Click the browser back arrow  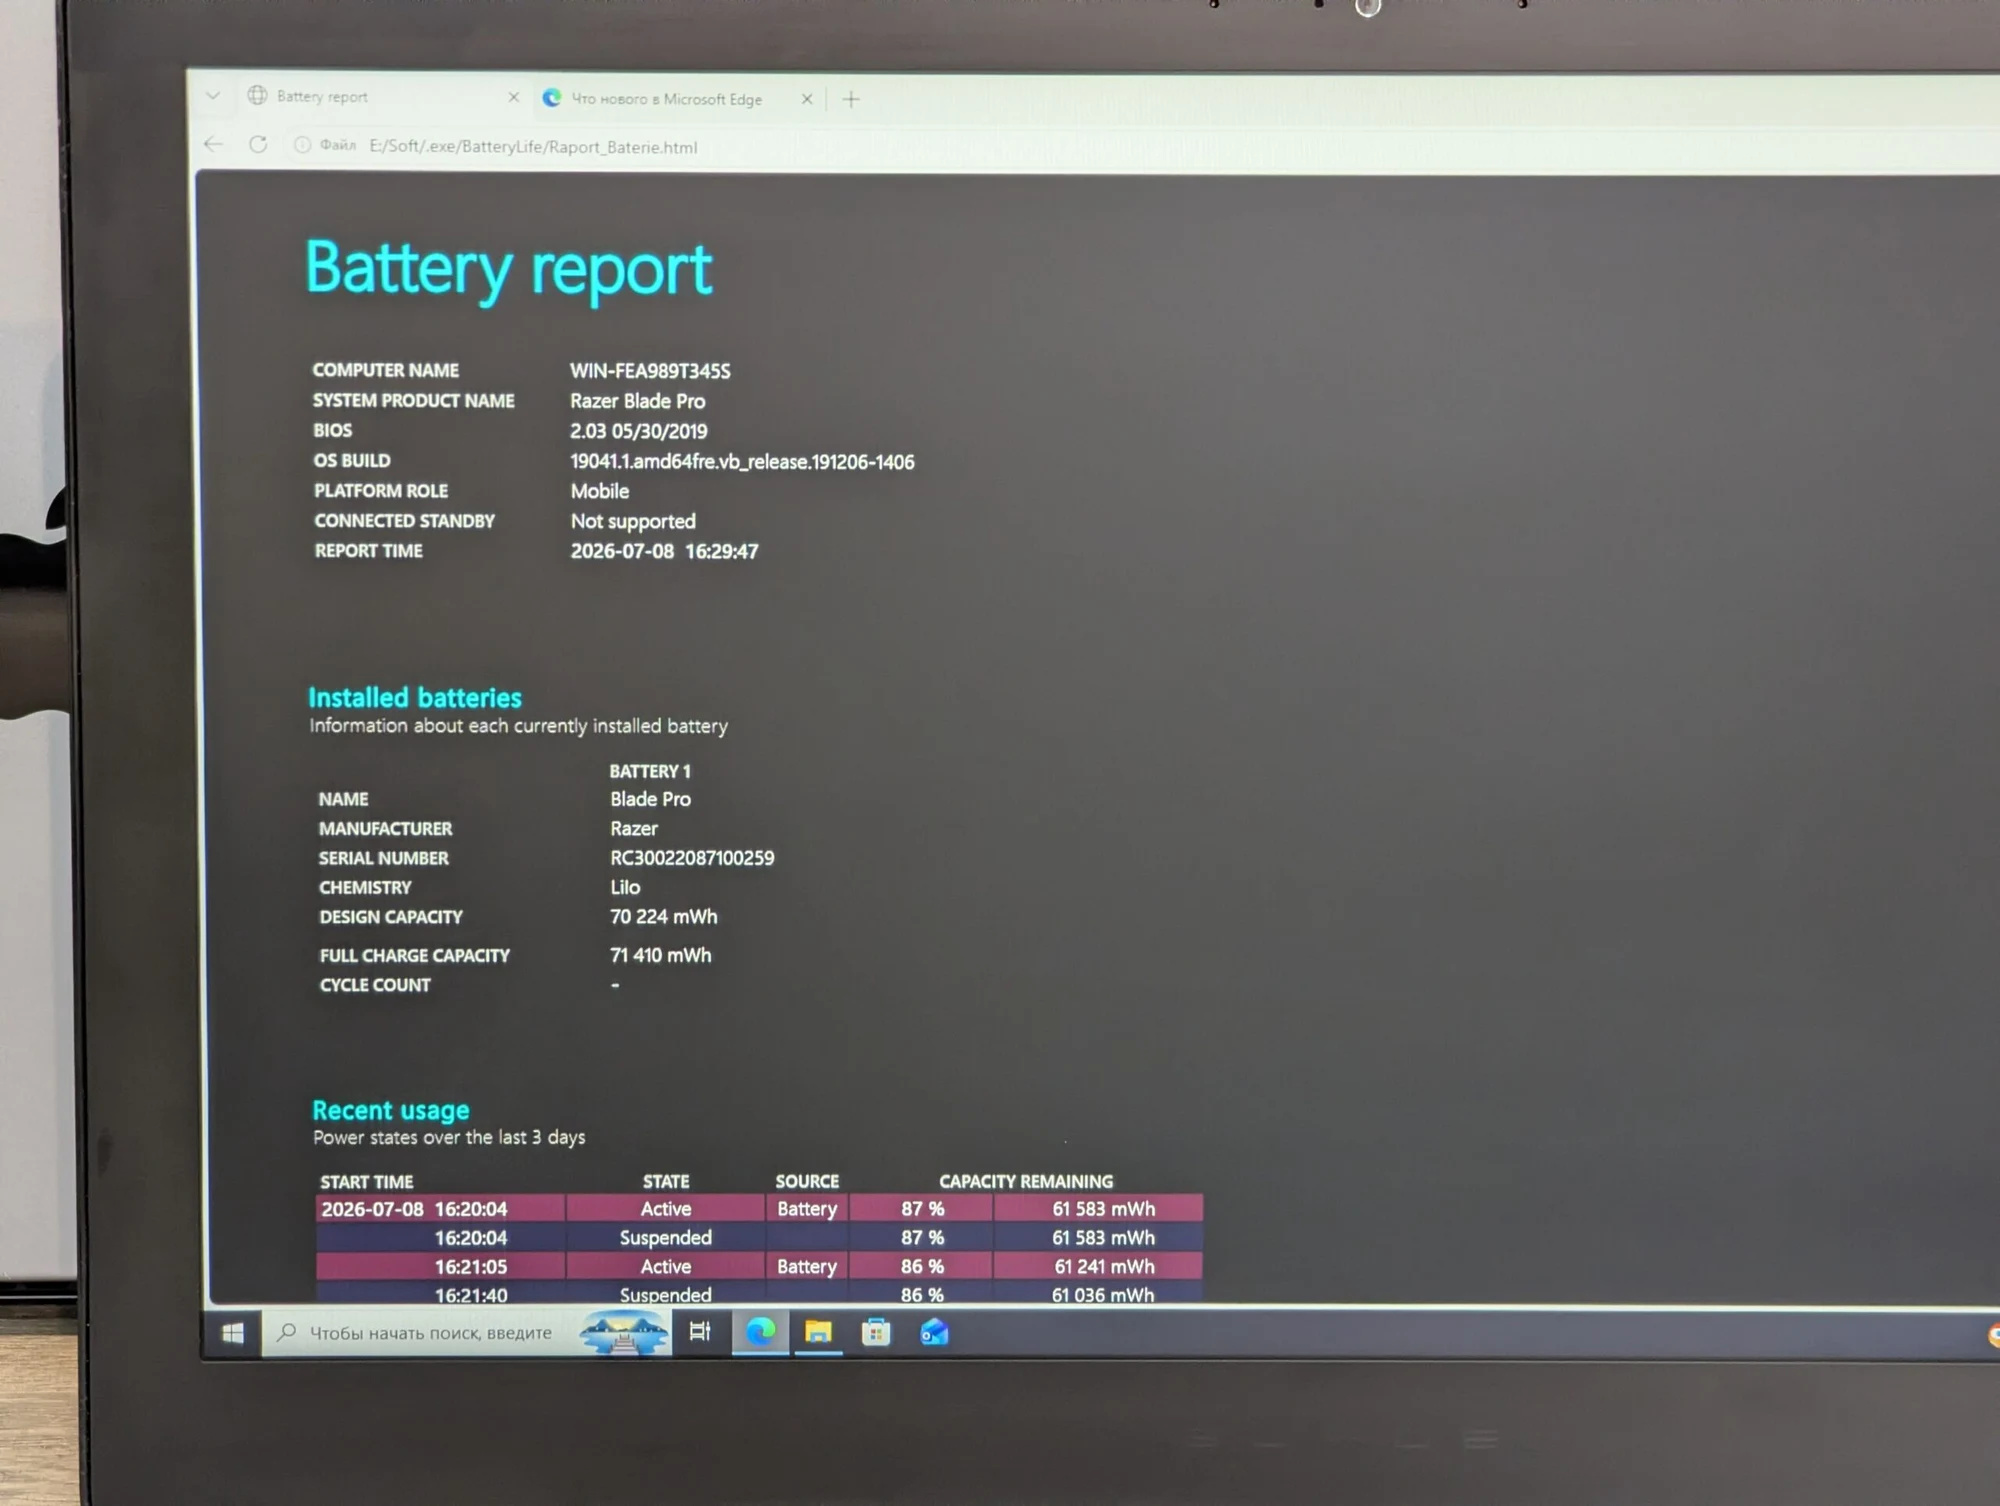coord(213,144)
